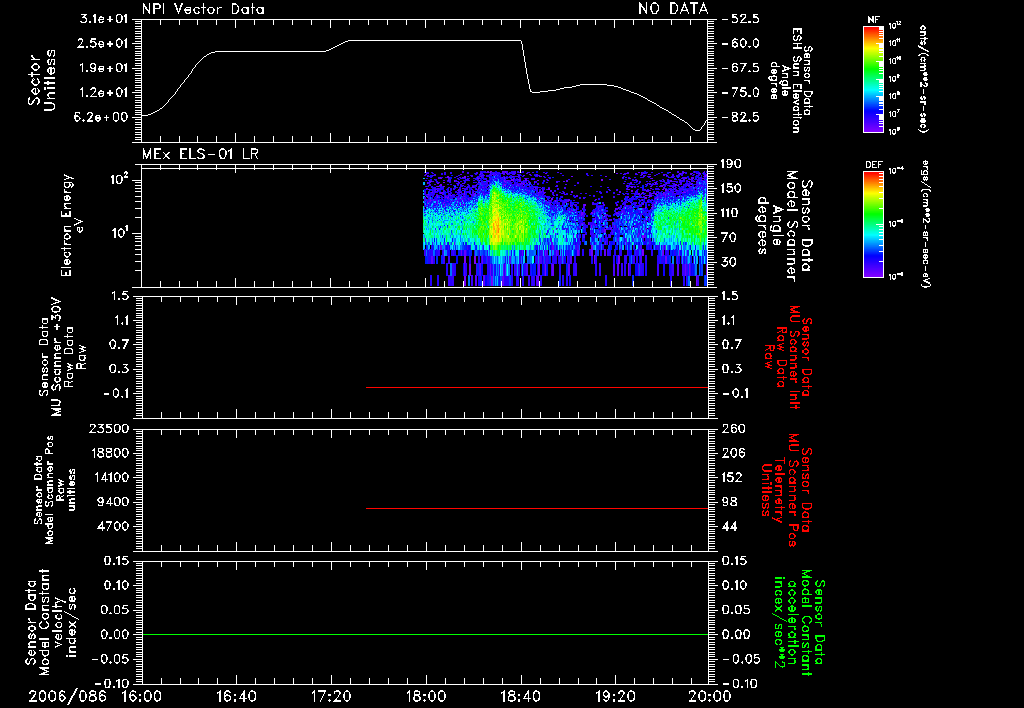The height and width of the screenshot is (708, 1024).
Task: Click the 'cnts/(cm**2-sr-sec)' units label
Action: click(x=923, y=78)
